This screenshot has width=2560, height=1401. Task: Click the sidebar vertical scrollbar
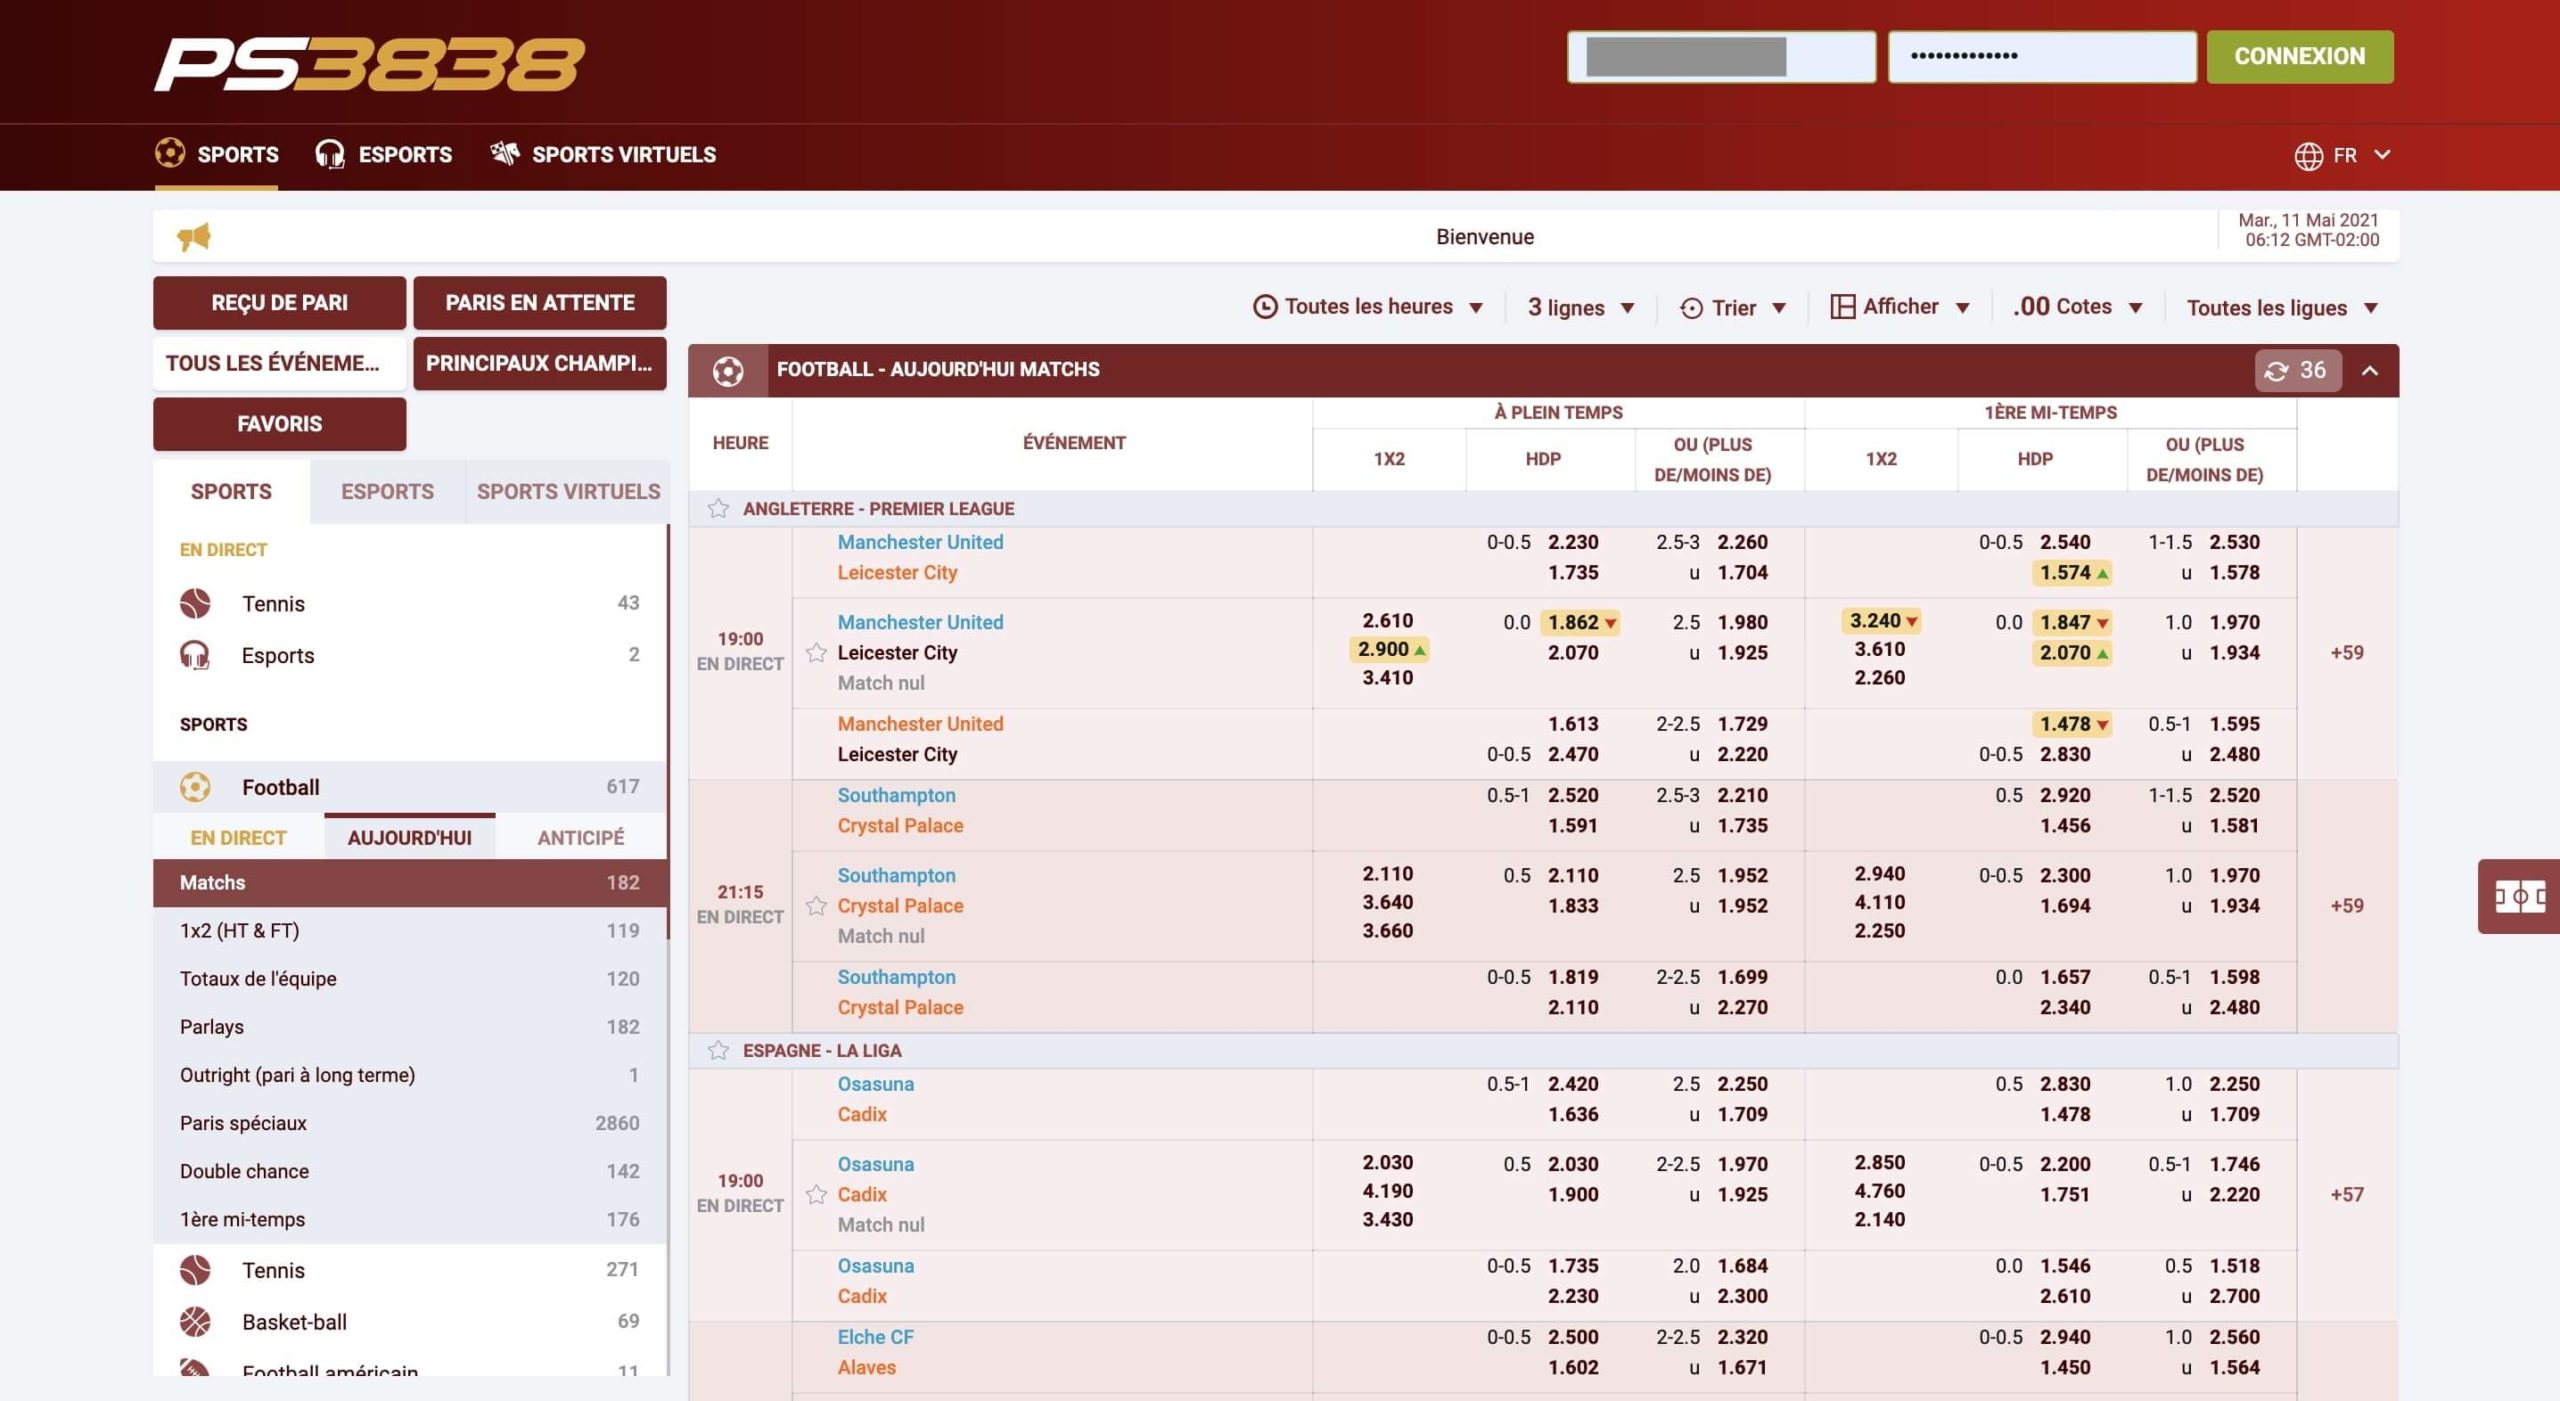667,730
